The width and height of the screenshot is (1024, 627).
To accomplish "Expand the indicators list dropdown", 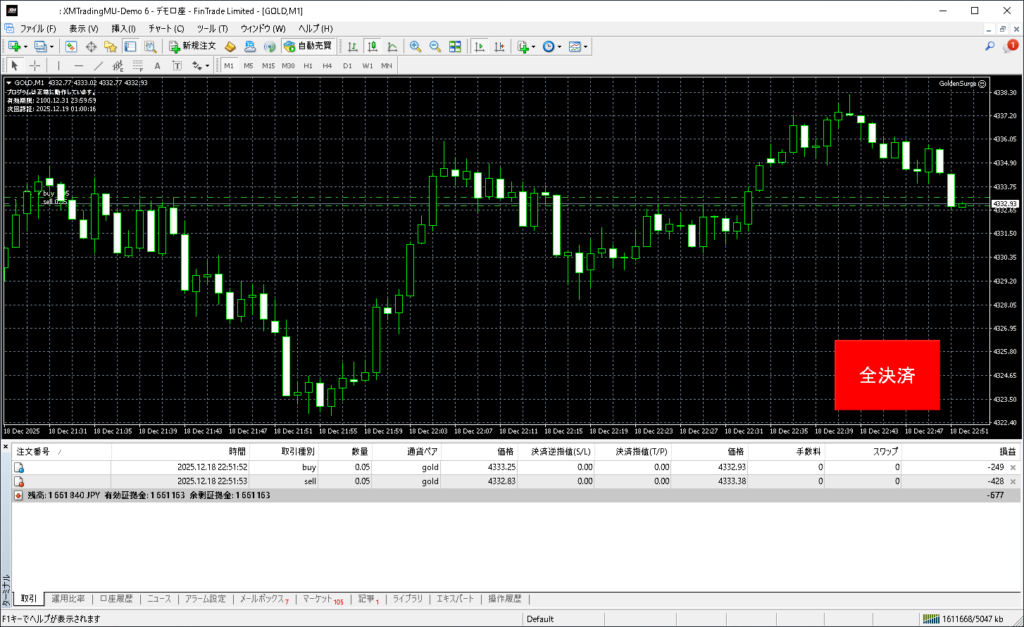I will click(533, 47).
